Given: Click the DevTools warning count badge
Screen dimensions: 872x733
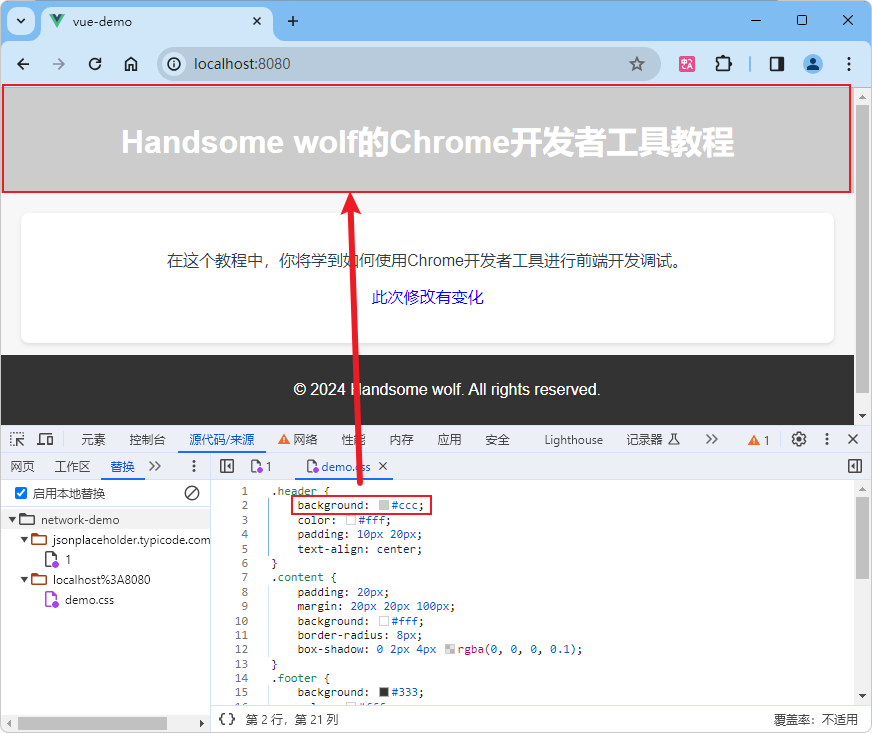Looking at the screenshot, I should tap(759, 440).
